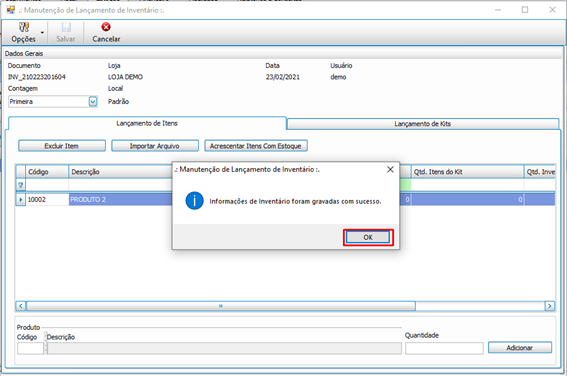Select the PRODUTO 2 description cell
This screenshot has height=376, width=567.
tap(120, 200)
